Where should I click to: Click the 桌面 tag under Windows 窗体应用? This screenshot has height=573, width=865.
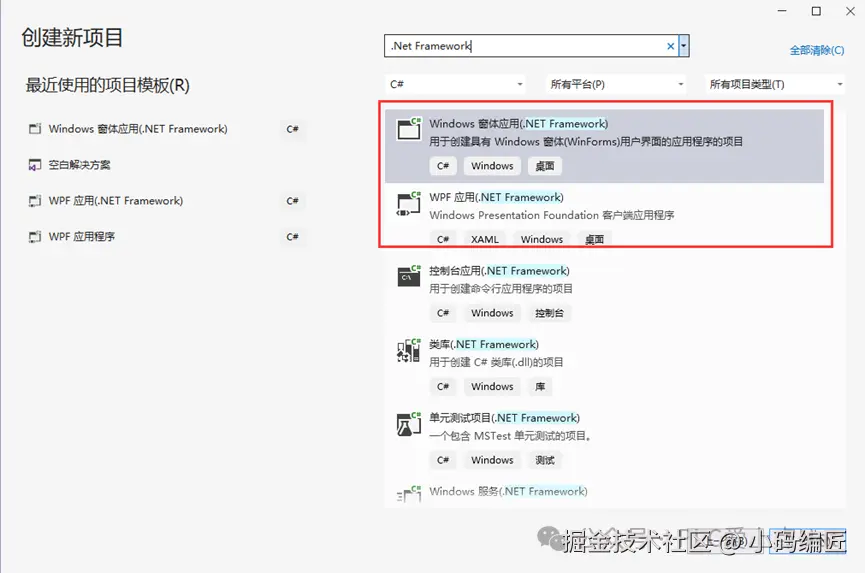click(544, 166)
